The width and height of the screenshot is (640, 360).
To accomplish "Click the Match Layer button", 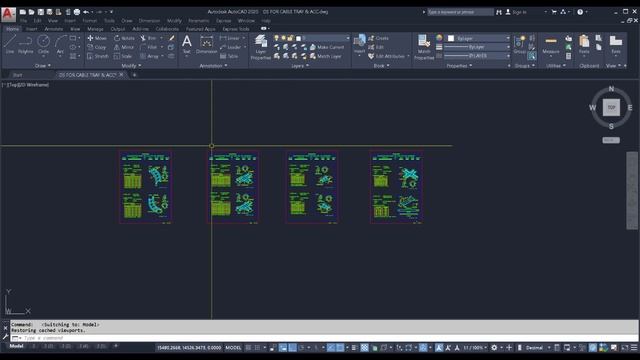I will 325,56.
